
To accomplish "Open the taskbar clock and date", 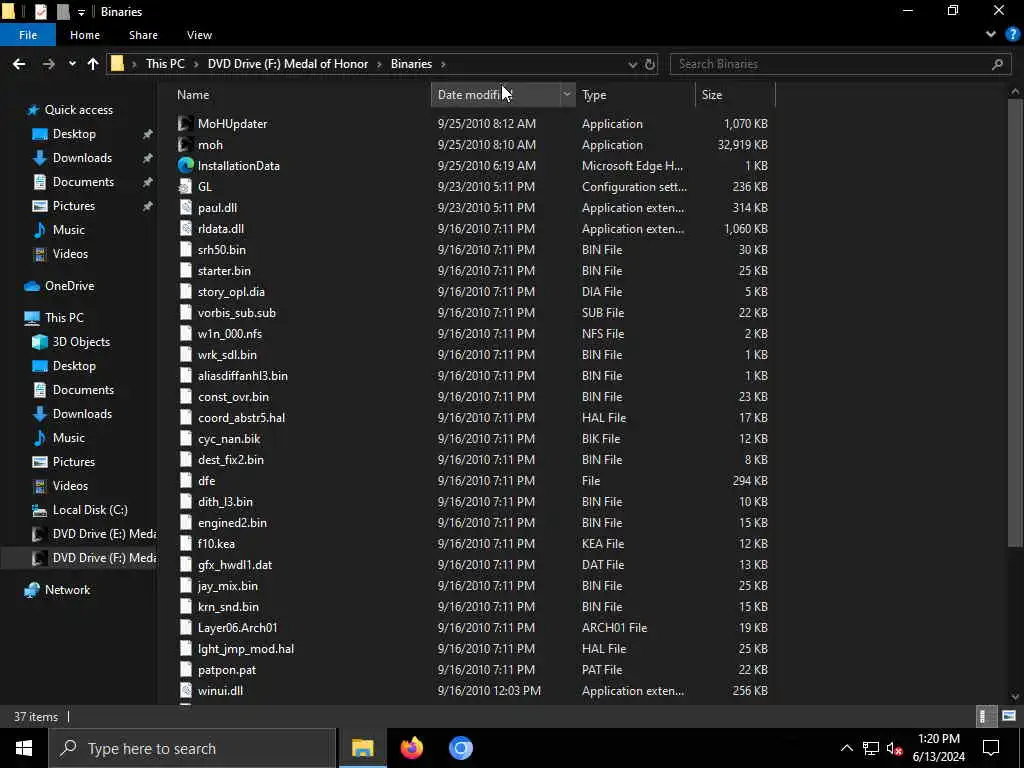I will point(938,748).
